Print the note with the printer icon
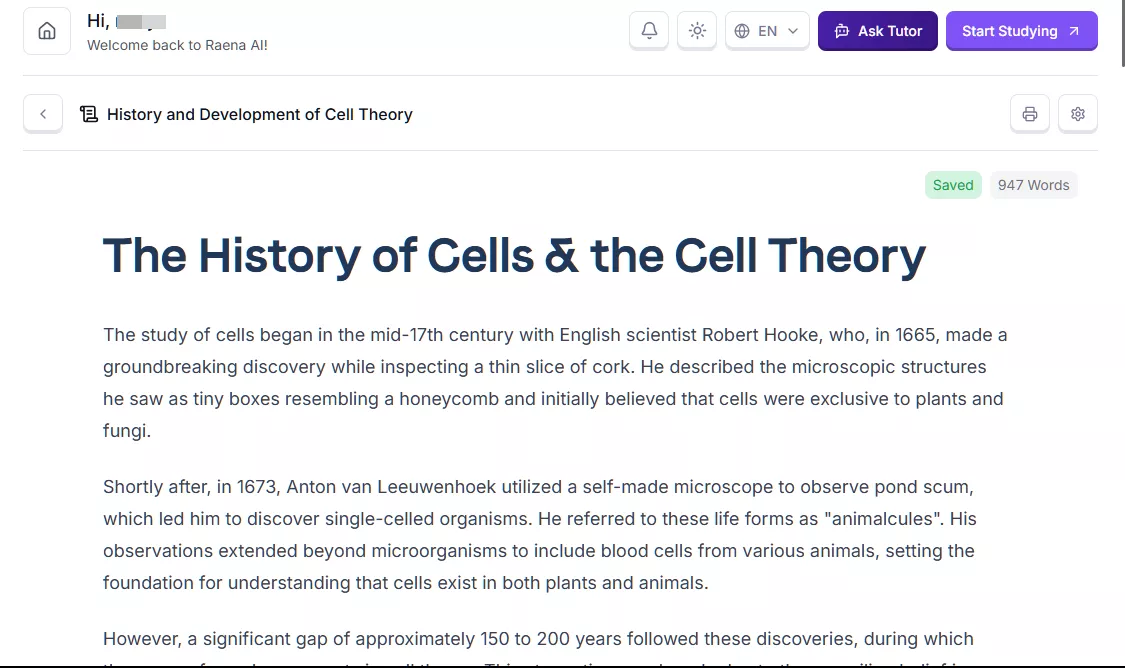Screen dimensions: 1125x668 tap(1030, 114)
